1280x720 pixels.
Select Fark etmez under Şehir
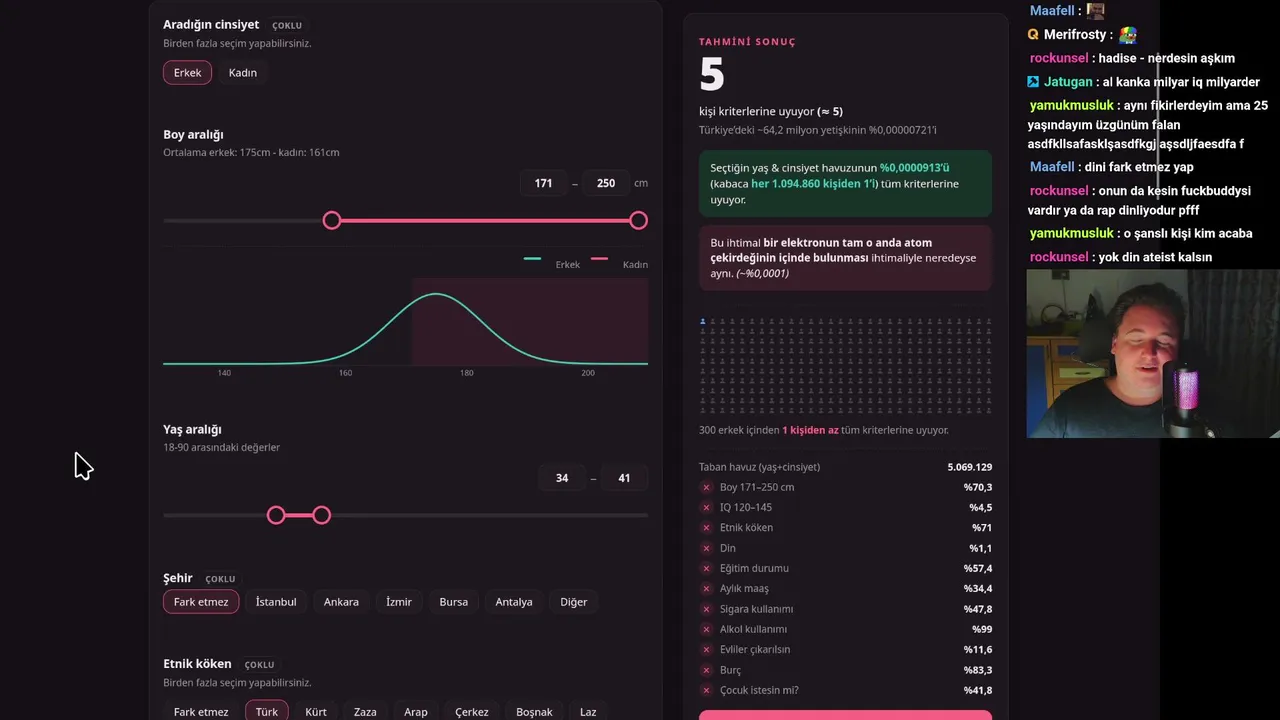click(201, 602)
